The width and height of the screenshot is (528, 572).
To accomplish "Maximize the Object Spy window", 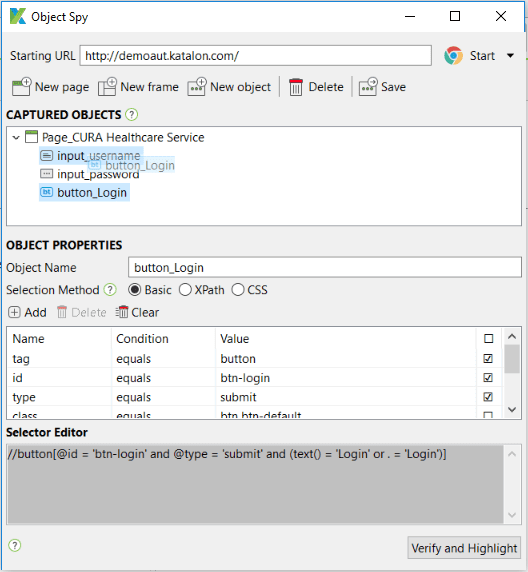I will coord(455,16).
